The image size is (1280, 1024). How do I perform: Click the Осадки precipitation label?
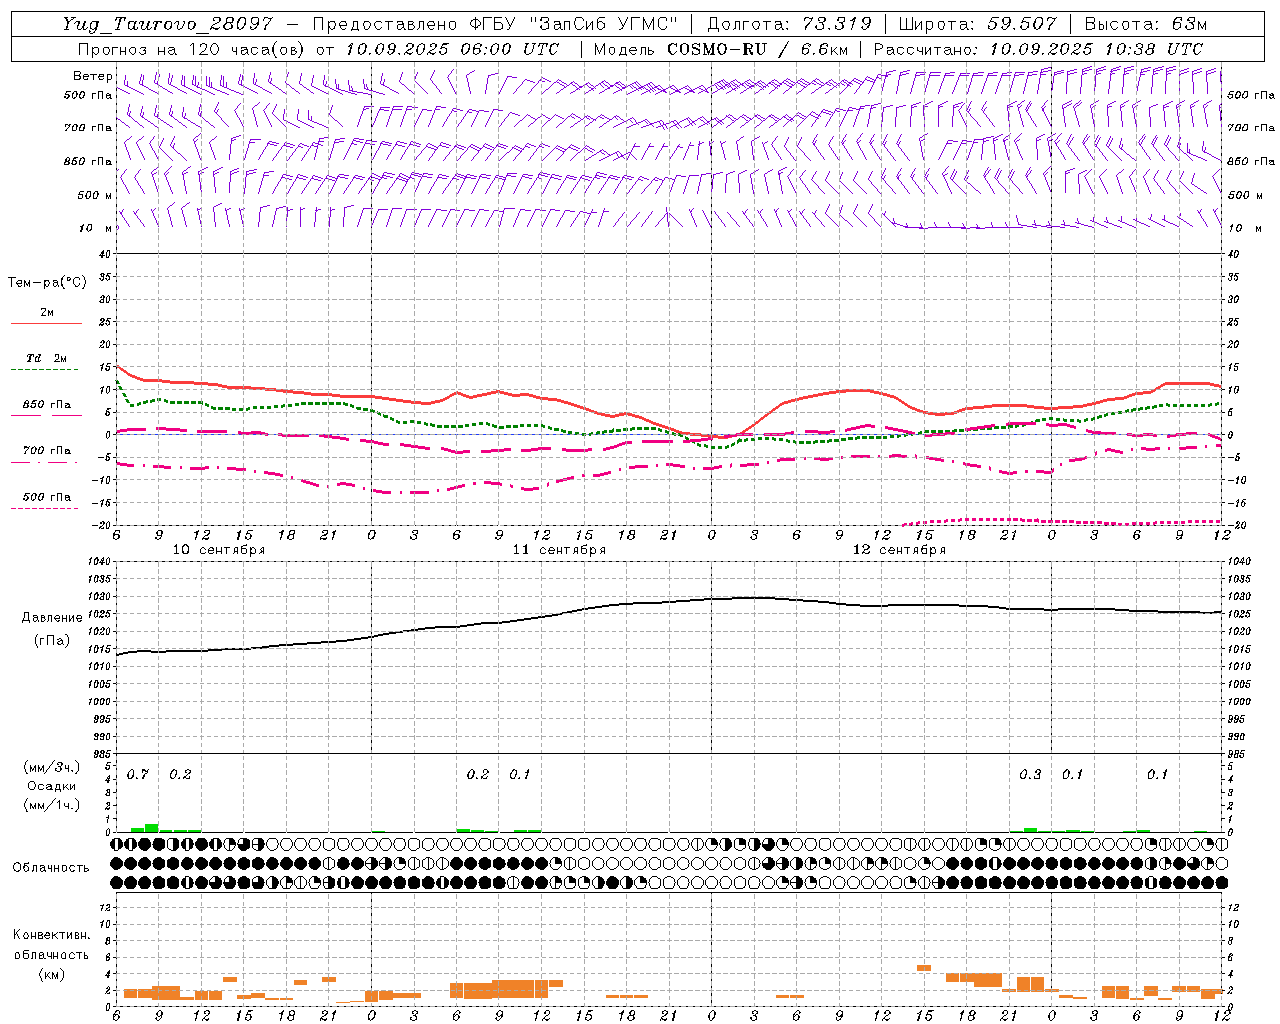52,786
